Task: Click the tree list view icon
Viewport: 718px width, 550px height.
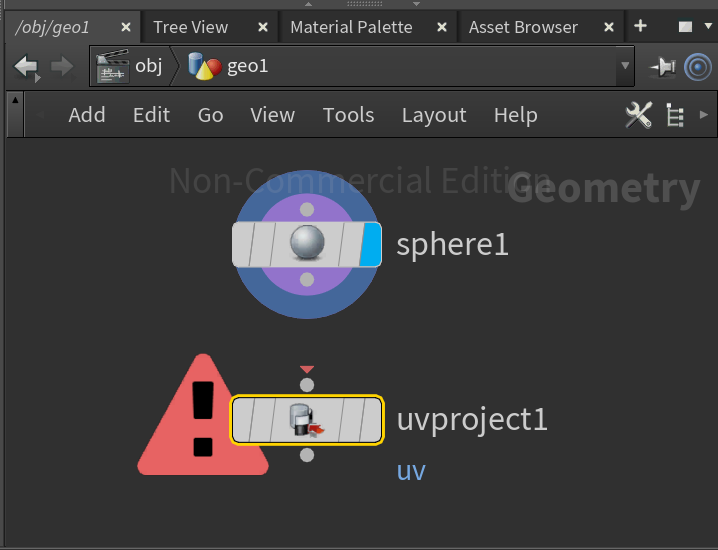Action: [675, 115]
